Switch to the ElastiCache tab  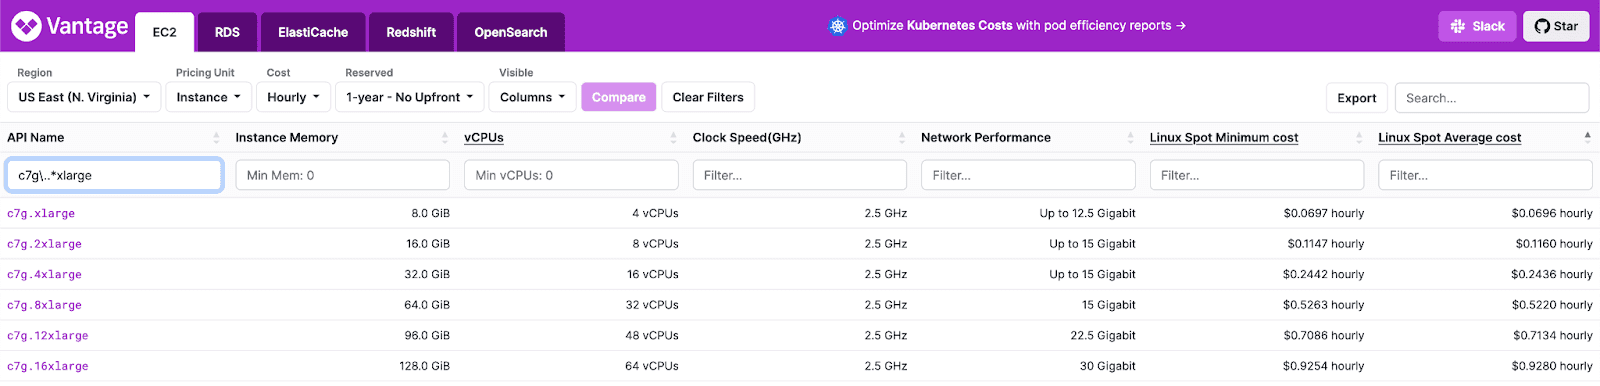(313, 32)
